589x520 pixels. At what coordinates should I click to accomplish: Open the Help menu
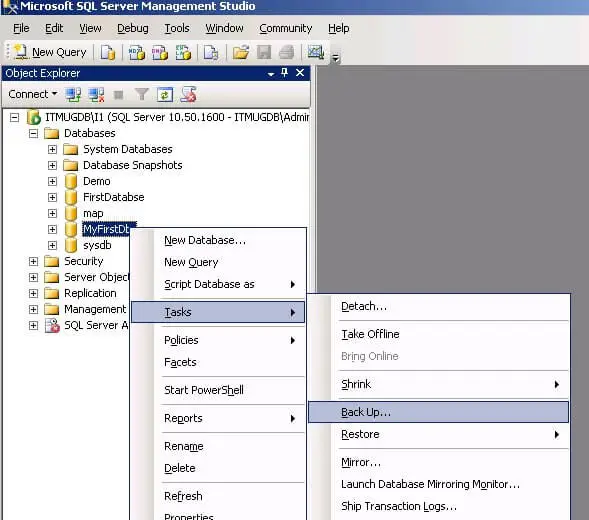[338, 28]
